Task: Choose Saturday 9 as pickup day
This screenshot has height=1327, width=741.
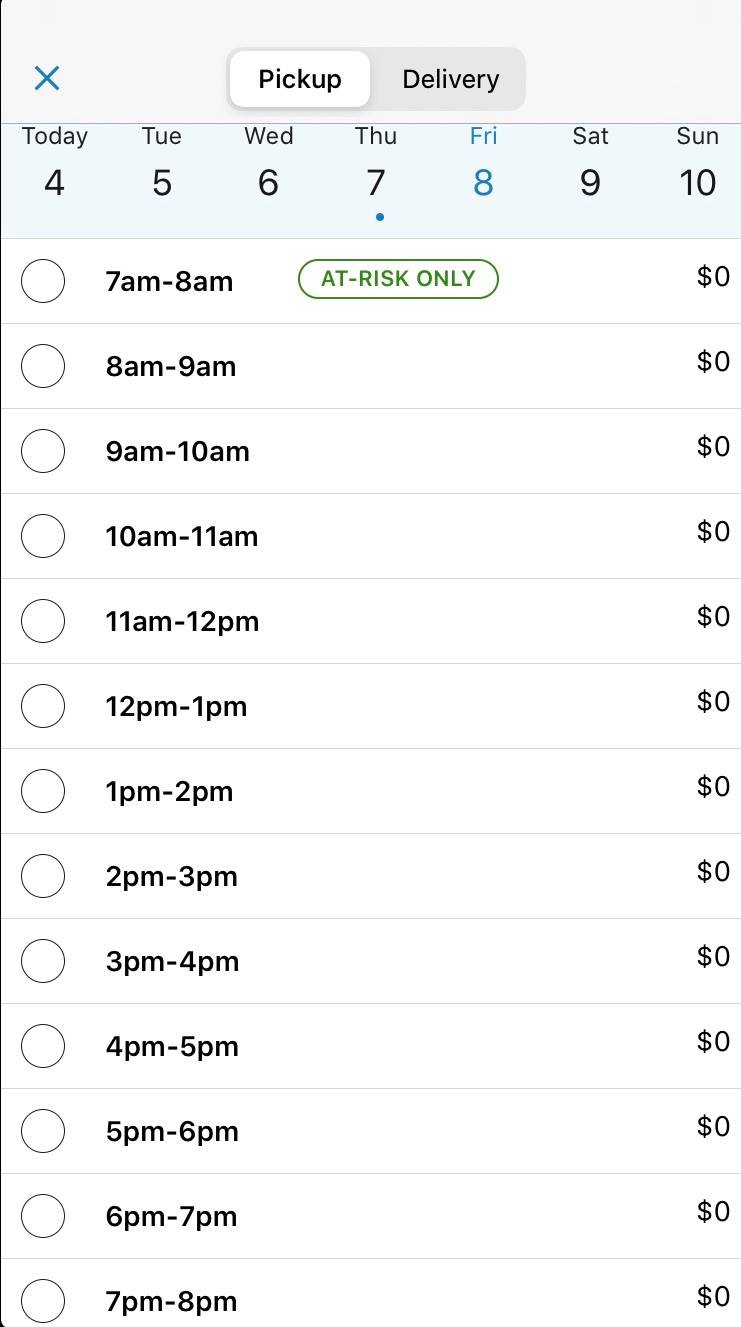Action: point(590,165)
